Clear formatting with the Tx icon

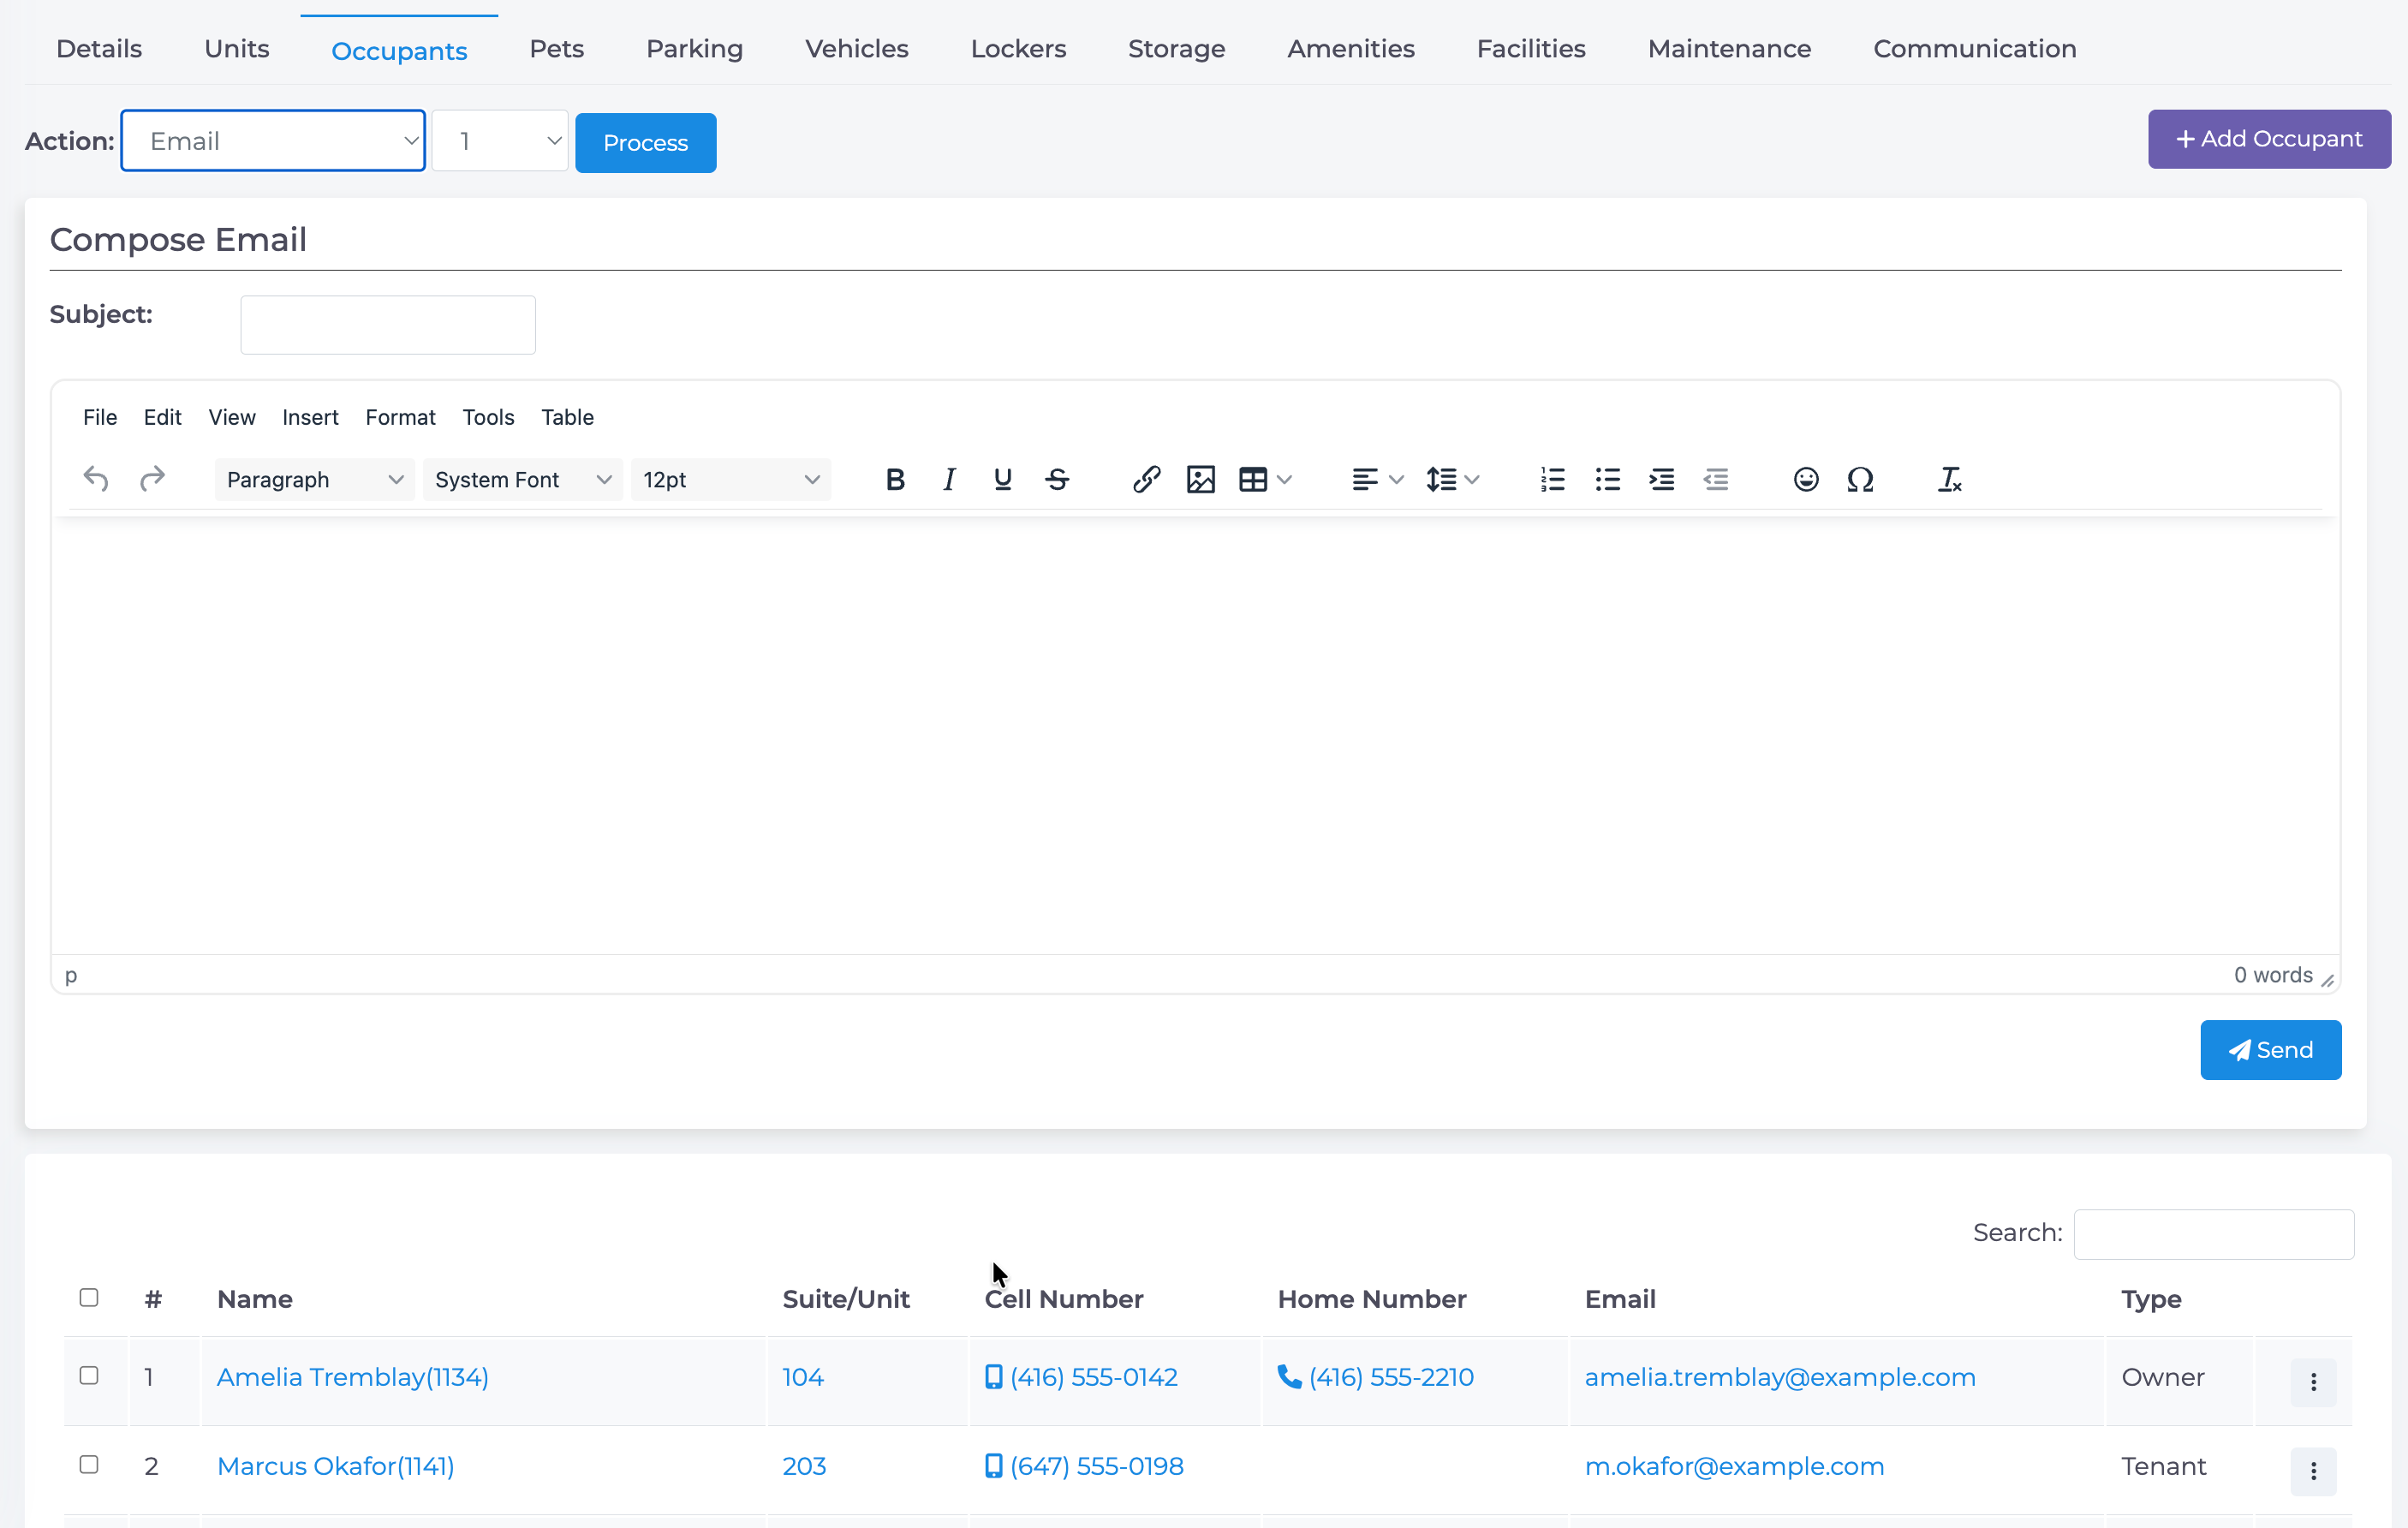click(x=1949, y=480)
